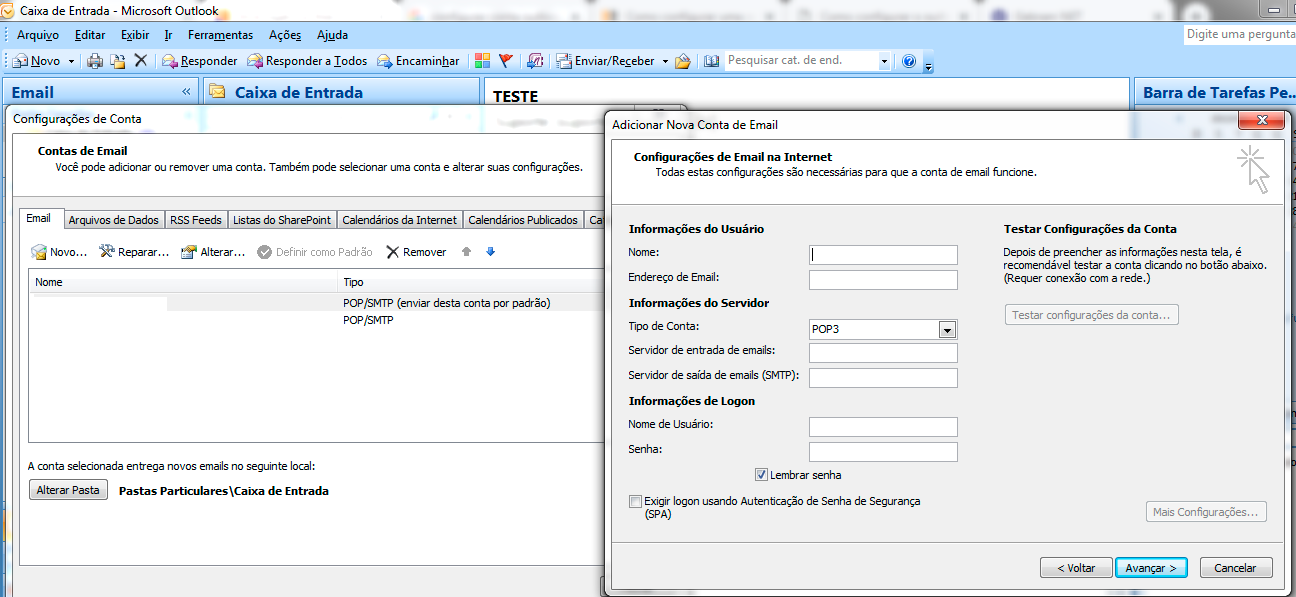Open the Exibir menu
Viewport: 1296px width, 597px height.
coord(135,35)
